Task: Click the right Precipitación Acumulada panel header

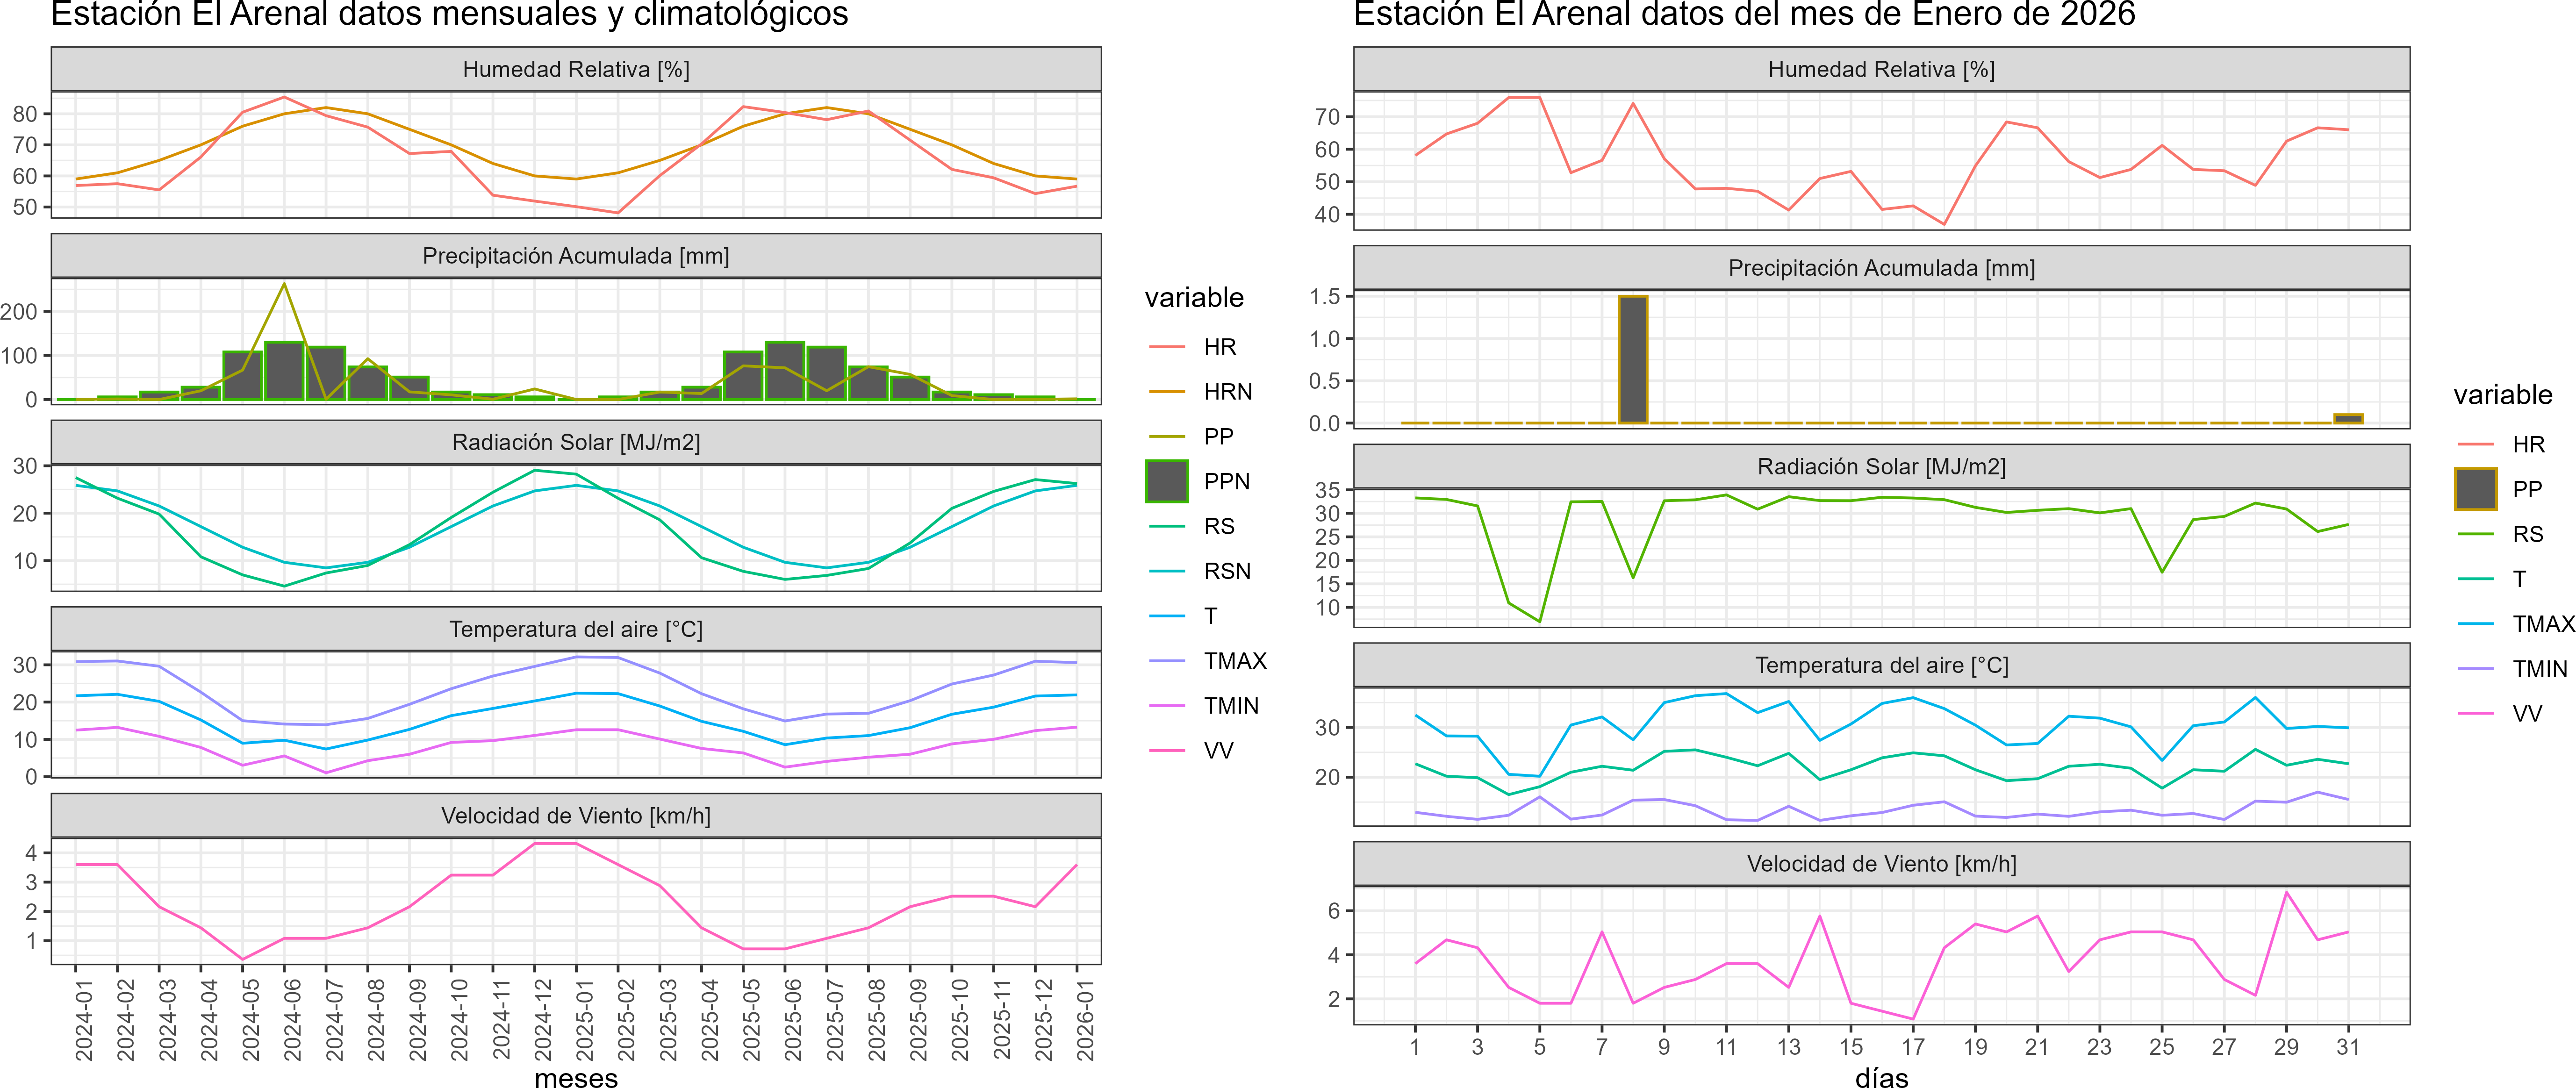Action: 1881,268
